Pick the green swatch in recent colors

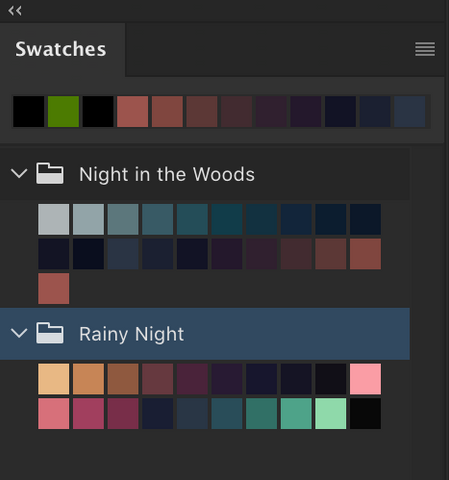pos(63,112)
